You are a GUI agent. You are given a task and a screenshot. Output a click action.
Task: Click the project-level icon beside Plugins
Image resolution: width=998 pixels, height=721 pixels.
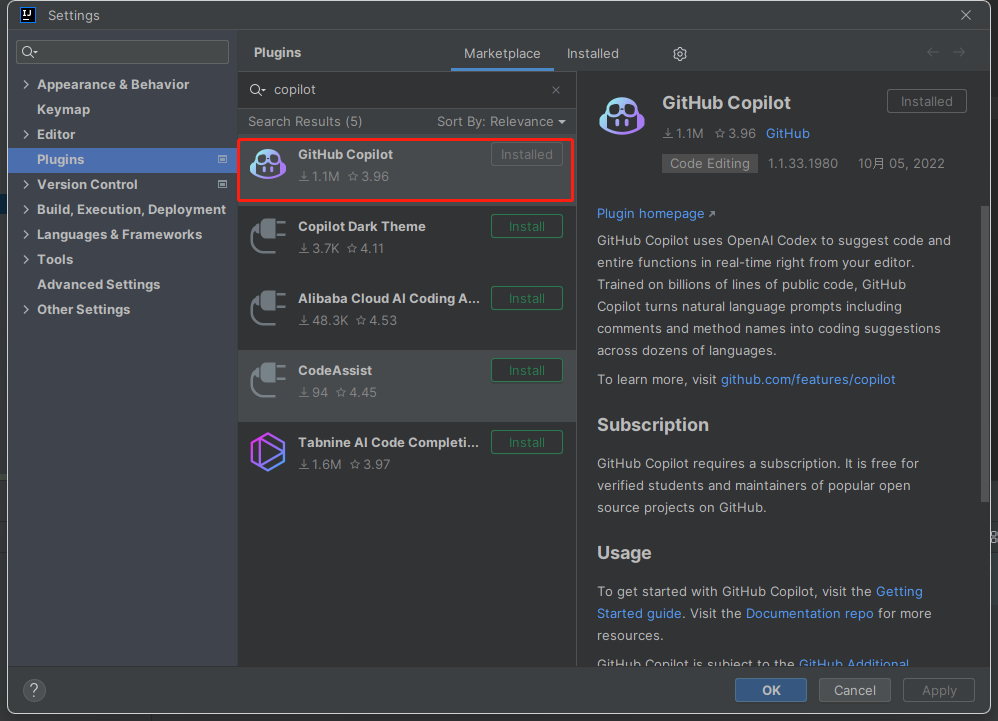coord(222,160)
